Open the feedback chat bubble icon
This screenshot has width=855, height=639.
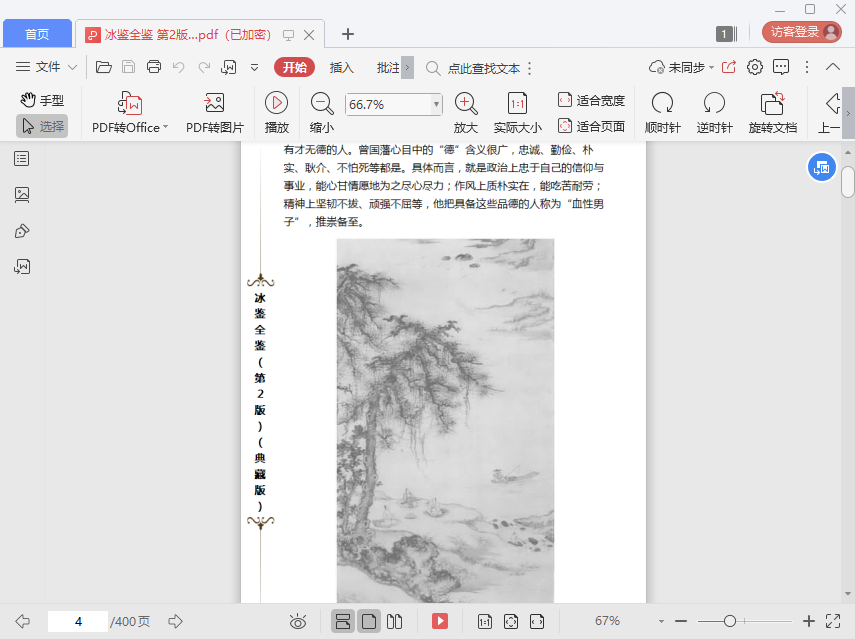click(x=781, y=67)
